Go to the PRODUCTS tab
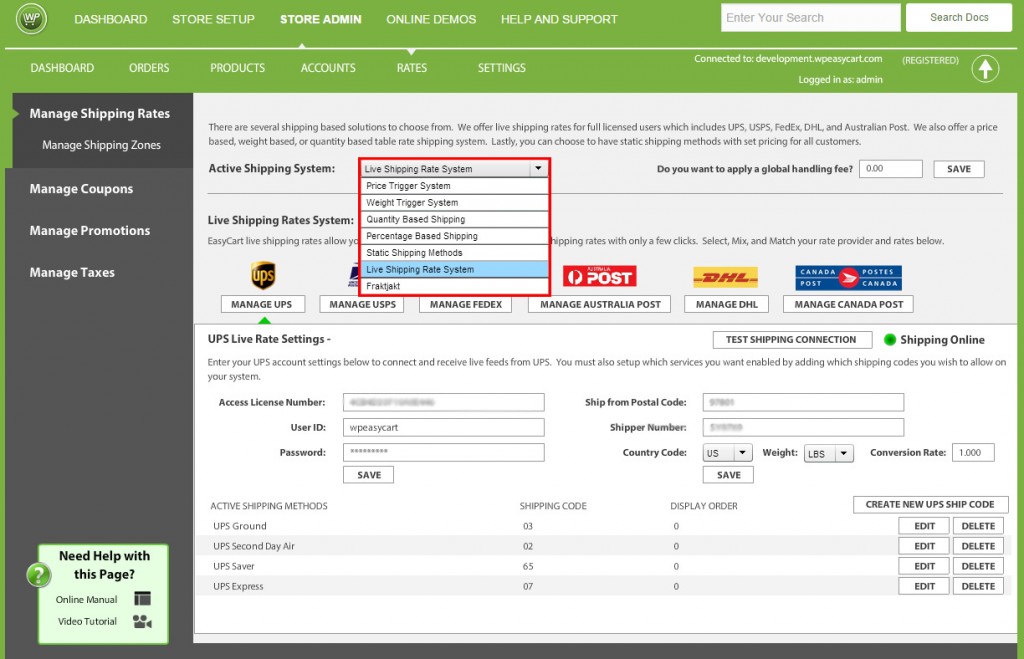The image size is (1024, 659). [x=238, y=68]
